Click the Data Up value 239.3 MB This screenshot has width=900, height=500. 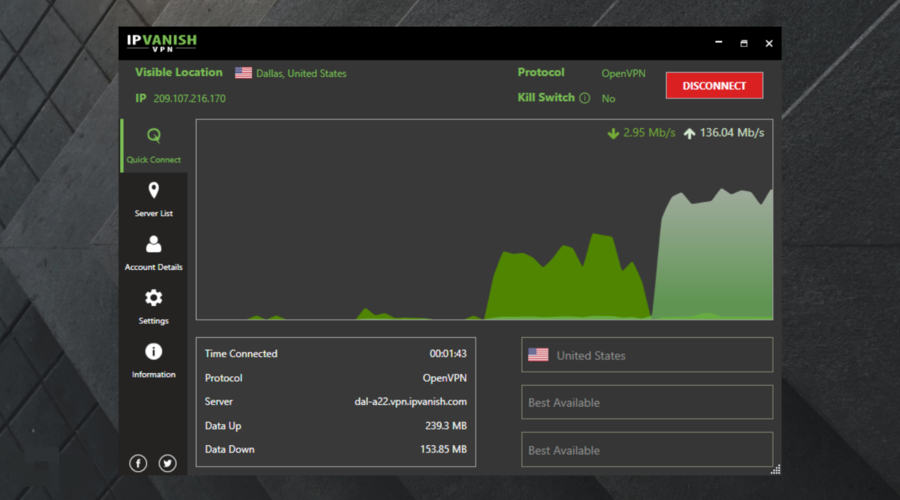(446, 425)
